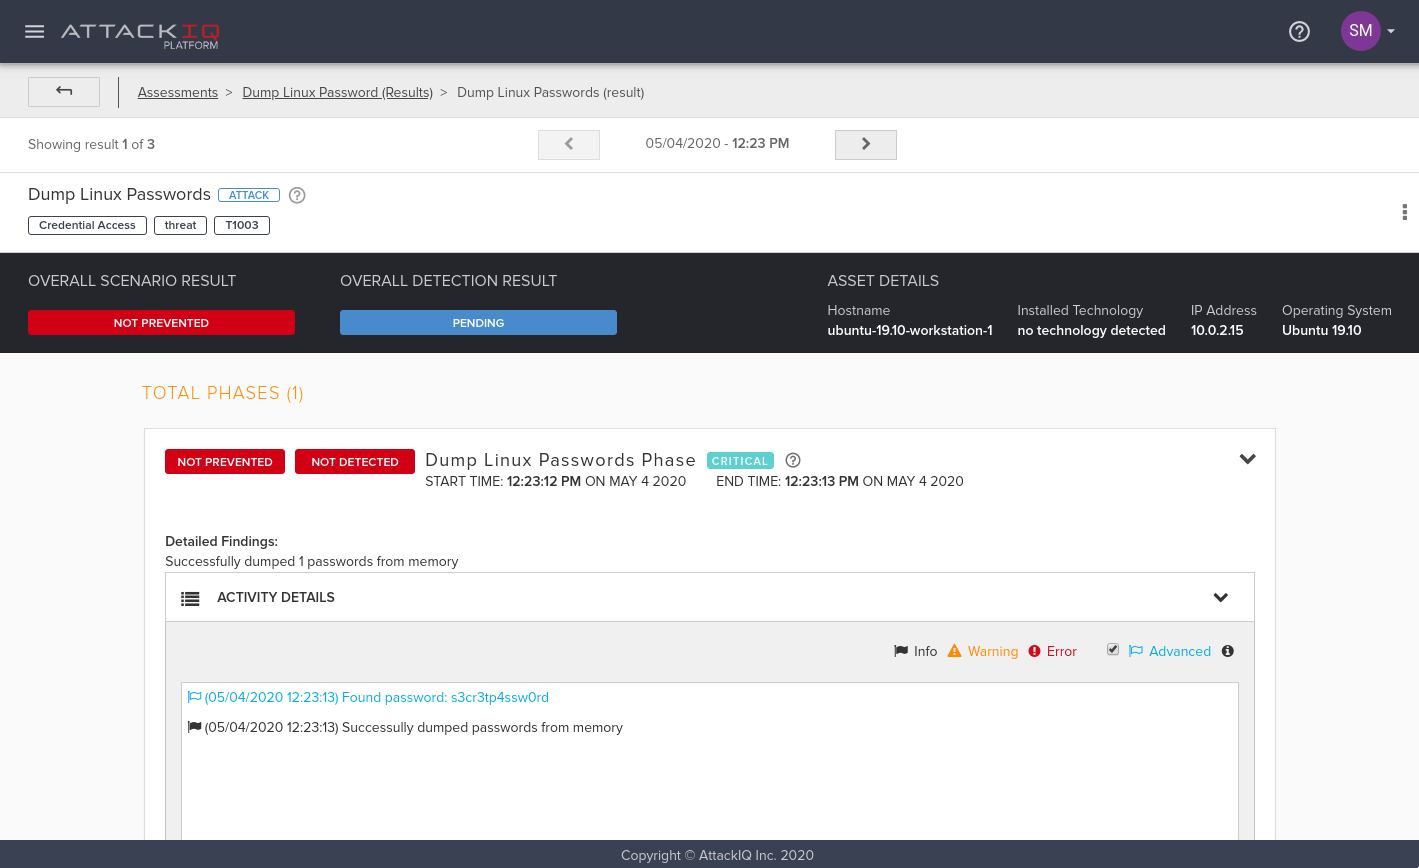Screen dimensions: 1419x868
Task: Go to the Assessments breadcrumb link
Action: 178,92
